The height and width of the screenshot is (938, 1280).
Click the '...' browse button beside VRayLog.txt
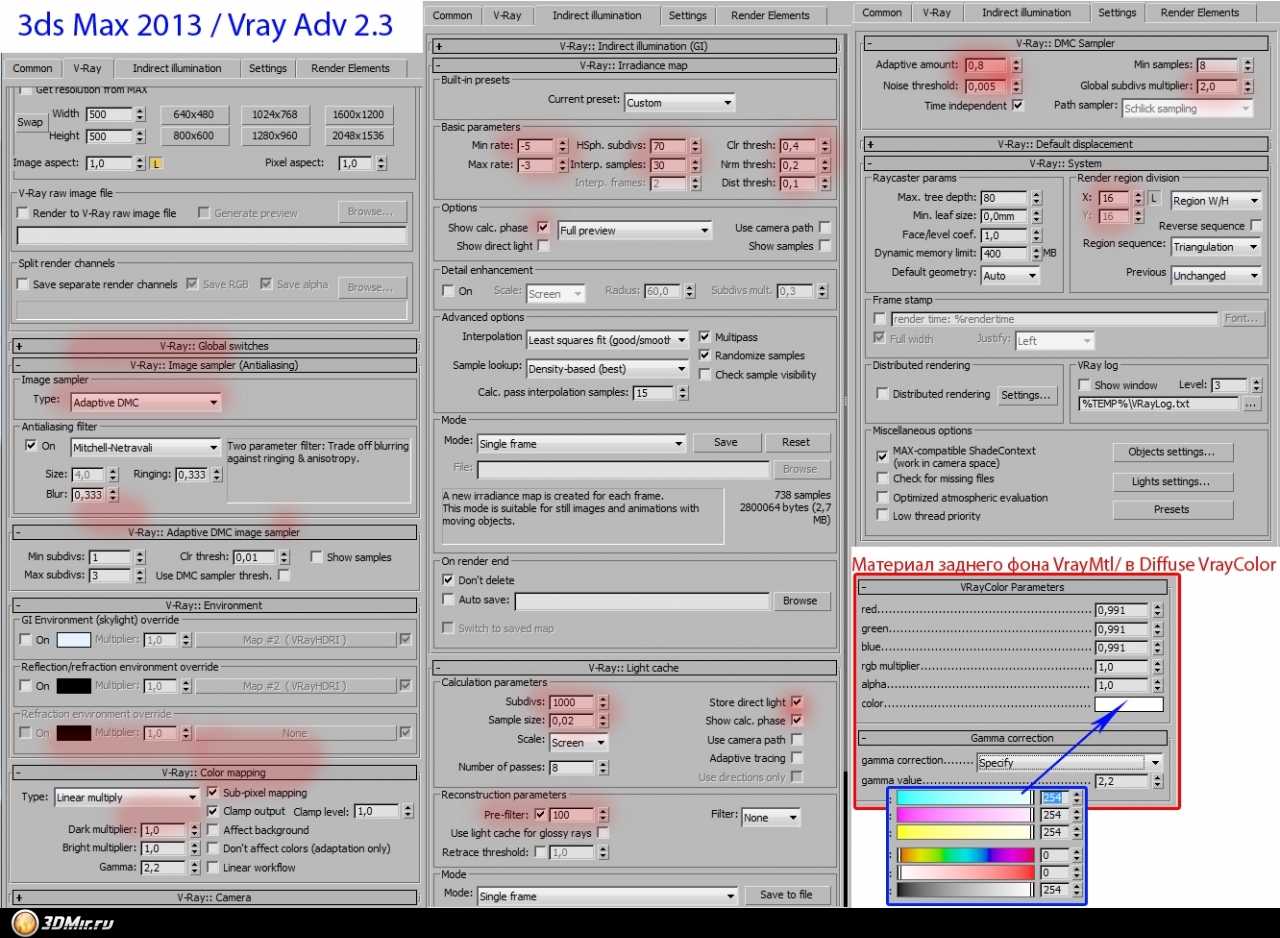[1253, 404]
